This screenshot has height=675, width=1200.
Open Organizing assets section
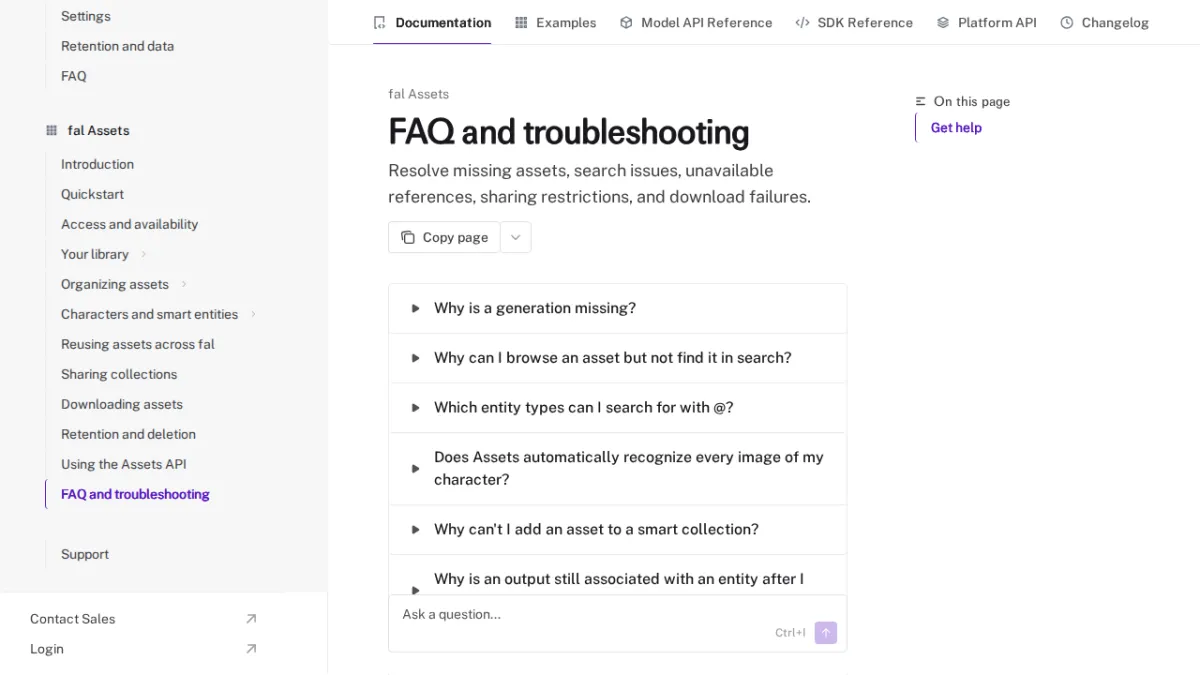pos(115,284)
